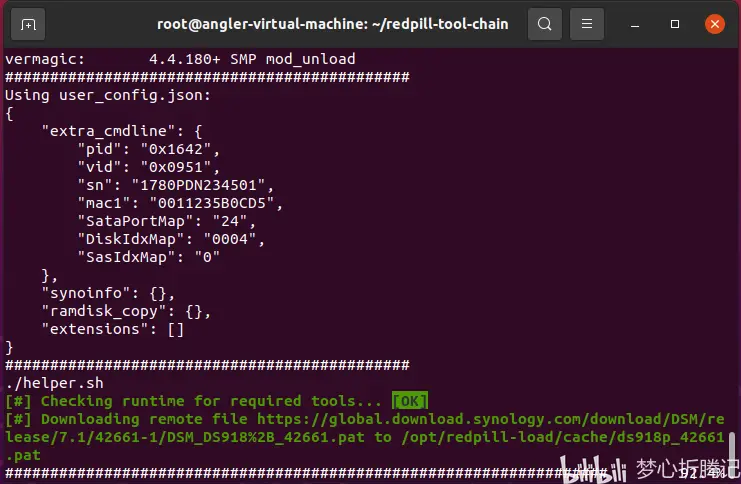Open the terminal hamburger menu

click(x=587, y=23)
